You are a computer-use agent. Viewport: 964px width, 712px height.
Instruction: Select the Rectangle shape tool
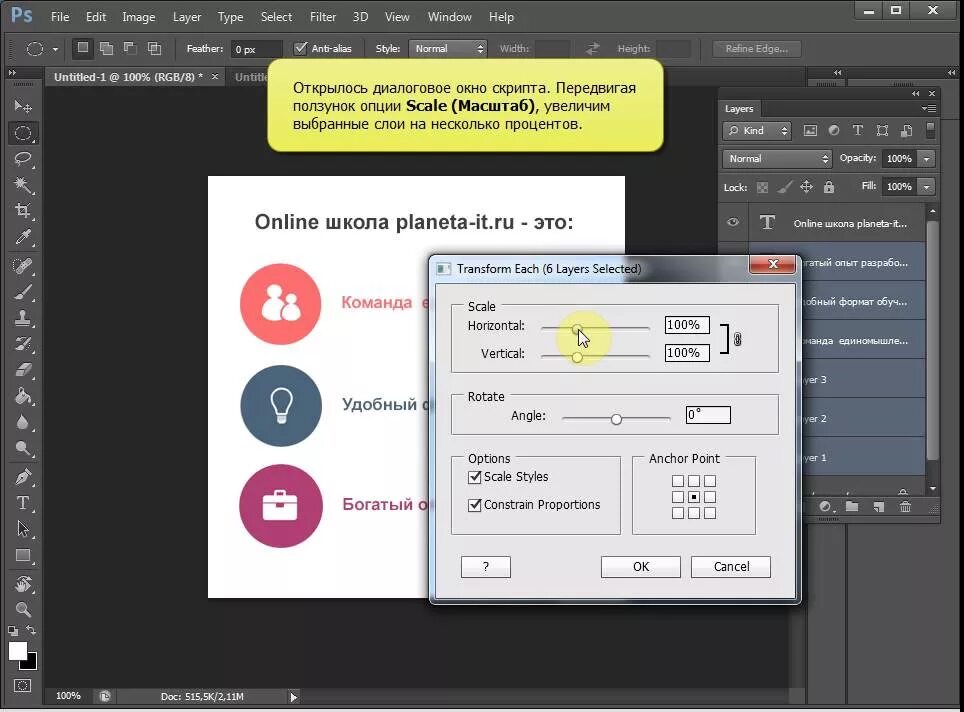[x=23, y=555]
